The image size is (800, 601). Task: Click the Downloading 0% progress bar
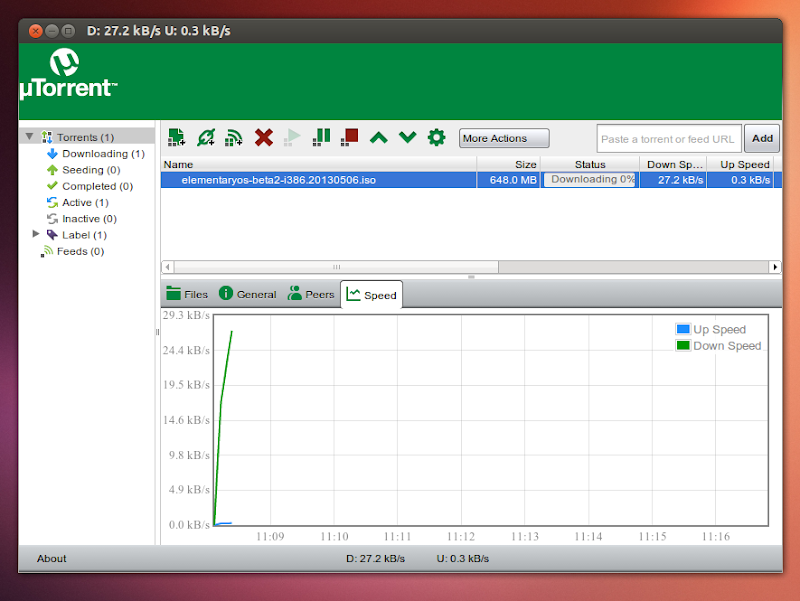point(590,180)
